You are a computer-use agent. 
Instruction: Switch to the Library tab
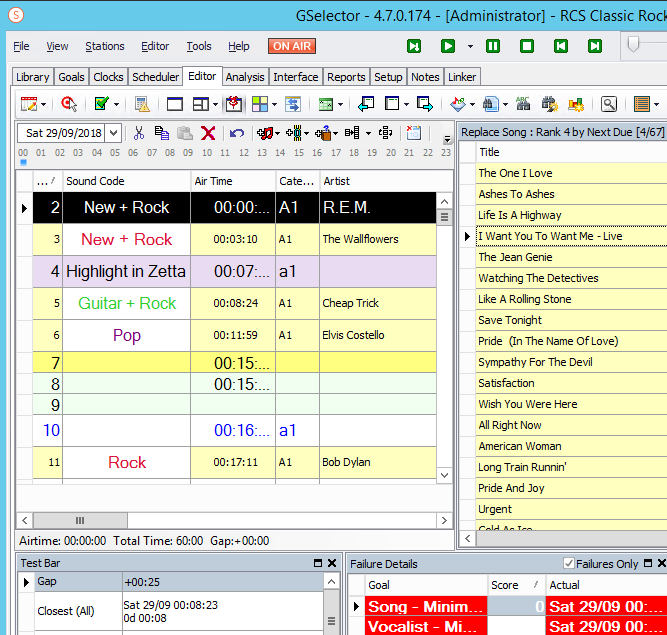tap(32, 77)
